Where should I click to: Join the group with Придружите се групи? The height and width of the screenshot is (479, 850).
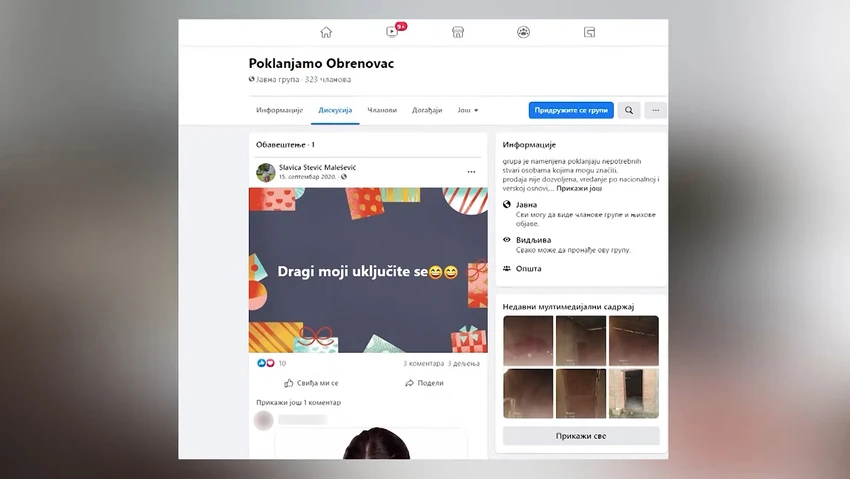571,110
